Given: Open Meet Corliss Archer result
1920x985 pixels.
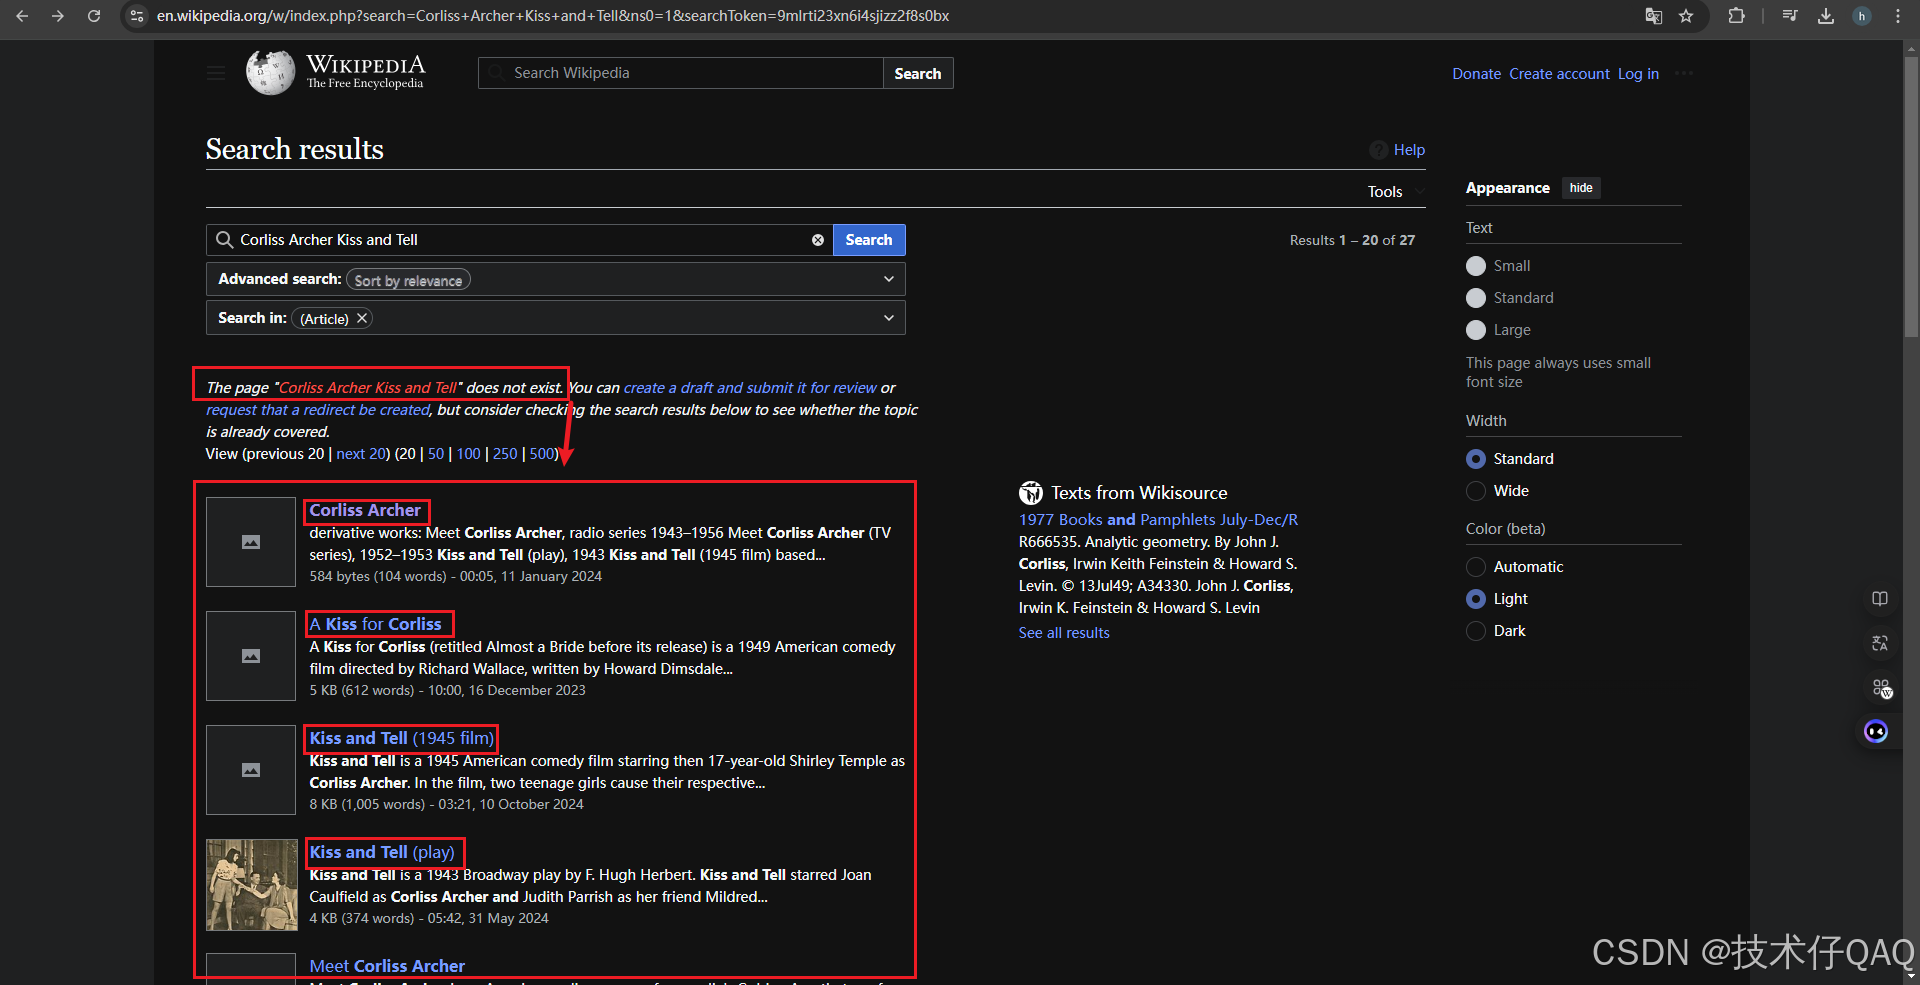Looking at the screenshot, I should [387, 966].
